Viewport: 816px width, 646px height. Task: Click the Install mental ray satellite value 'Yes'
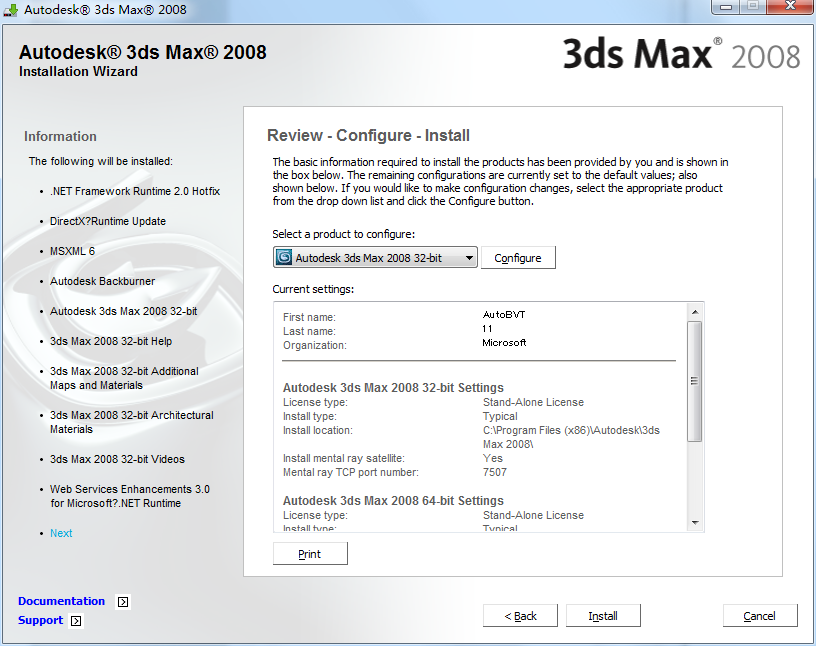[x=492, y=458]
